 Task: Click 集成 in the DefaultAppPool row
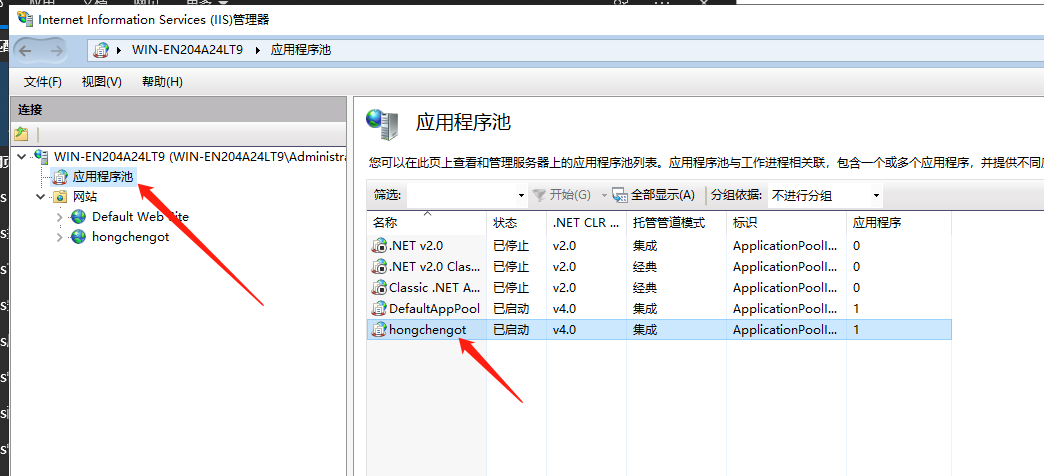[x=645, y=309]
